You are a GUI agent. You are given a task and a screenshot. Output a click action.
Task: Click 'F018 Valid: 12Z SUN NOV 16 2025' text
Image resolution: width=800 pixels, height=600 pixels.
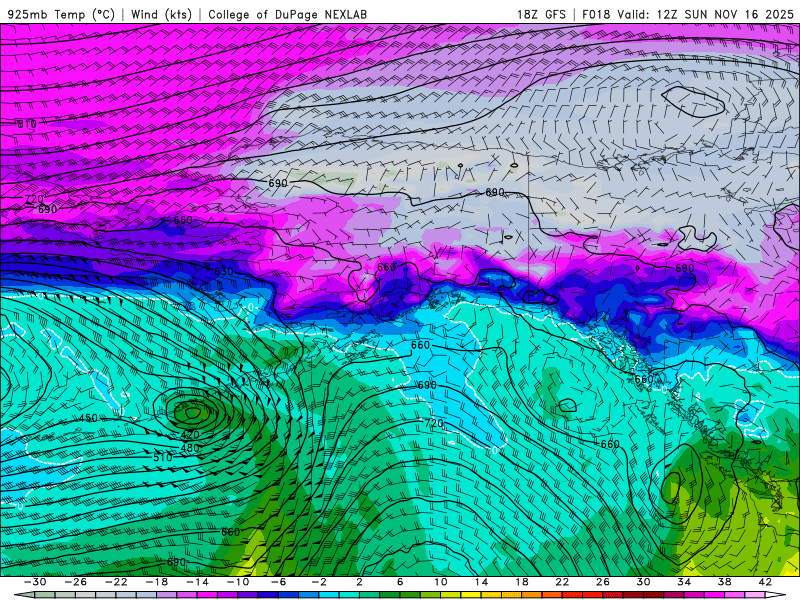pyautogui.click(x=688, y=14)
